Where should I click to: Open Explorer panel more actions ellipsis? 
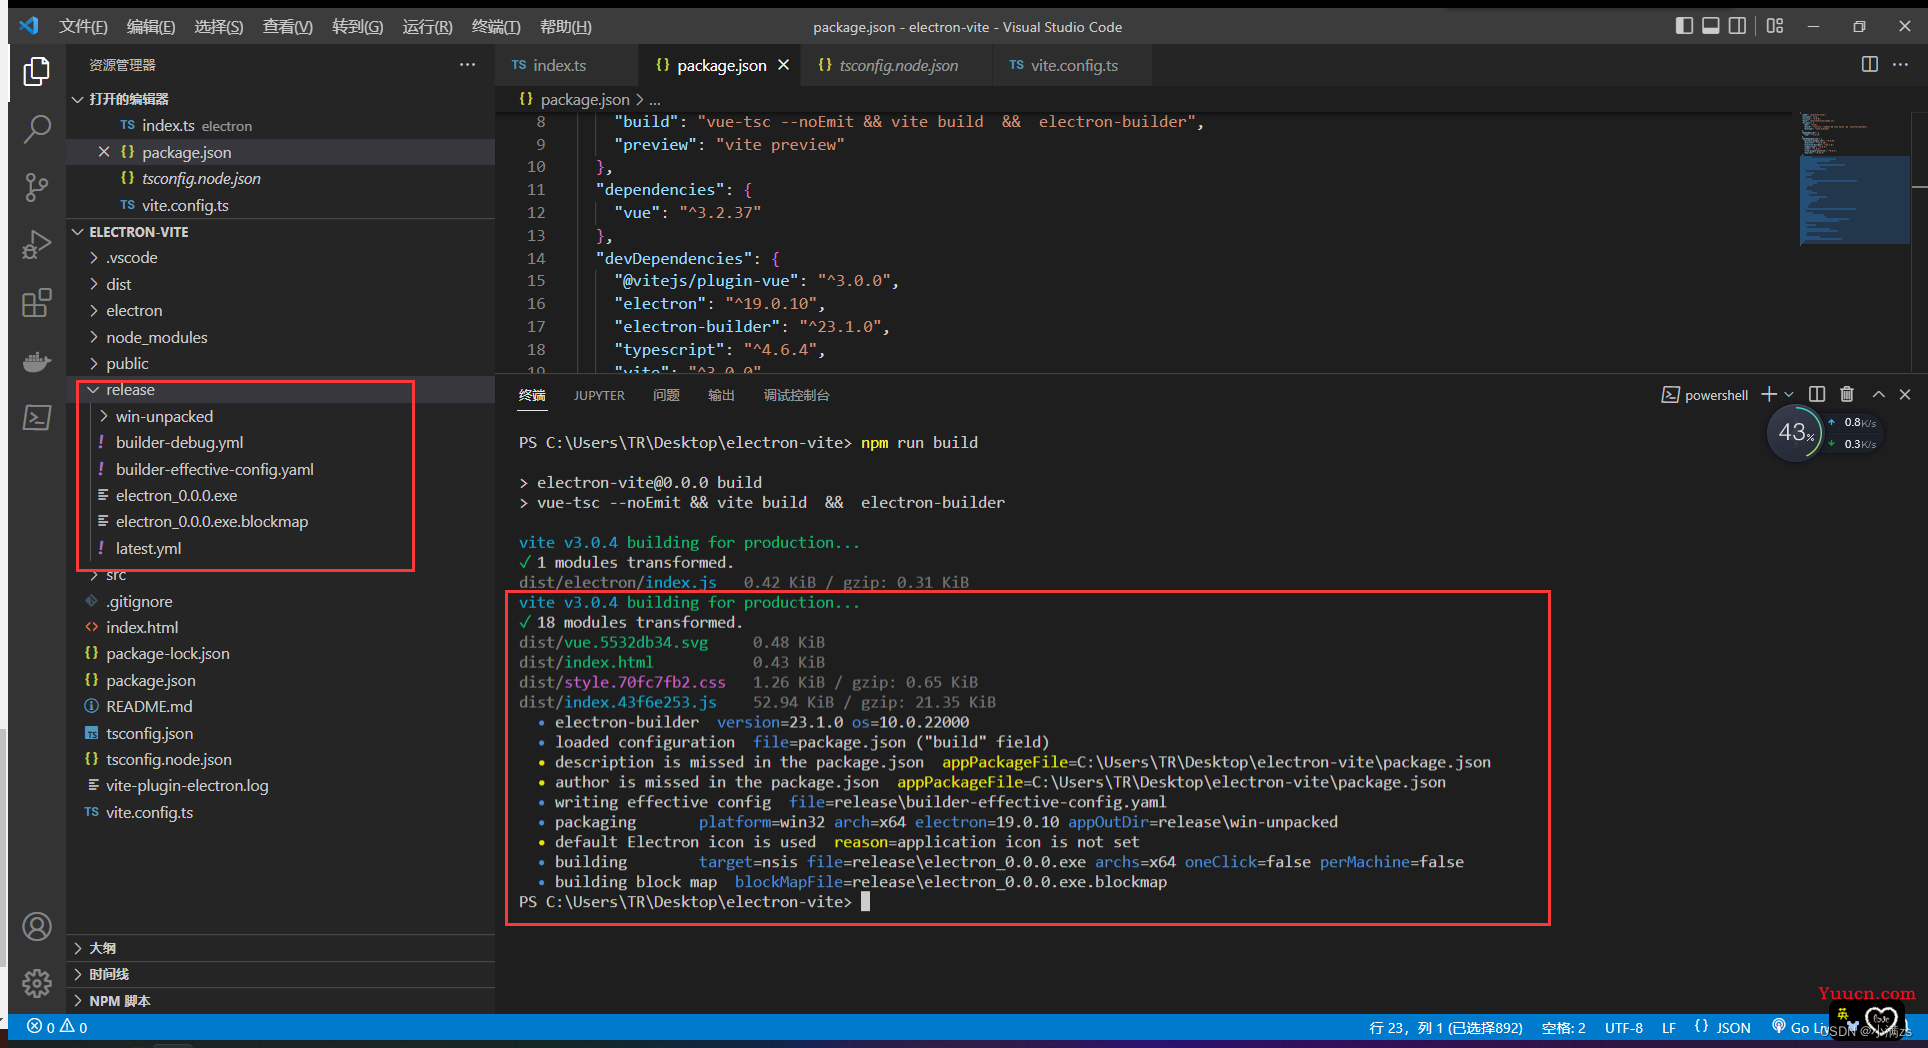467,65
